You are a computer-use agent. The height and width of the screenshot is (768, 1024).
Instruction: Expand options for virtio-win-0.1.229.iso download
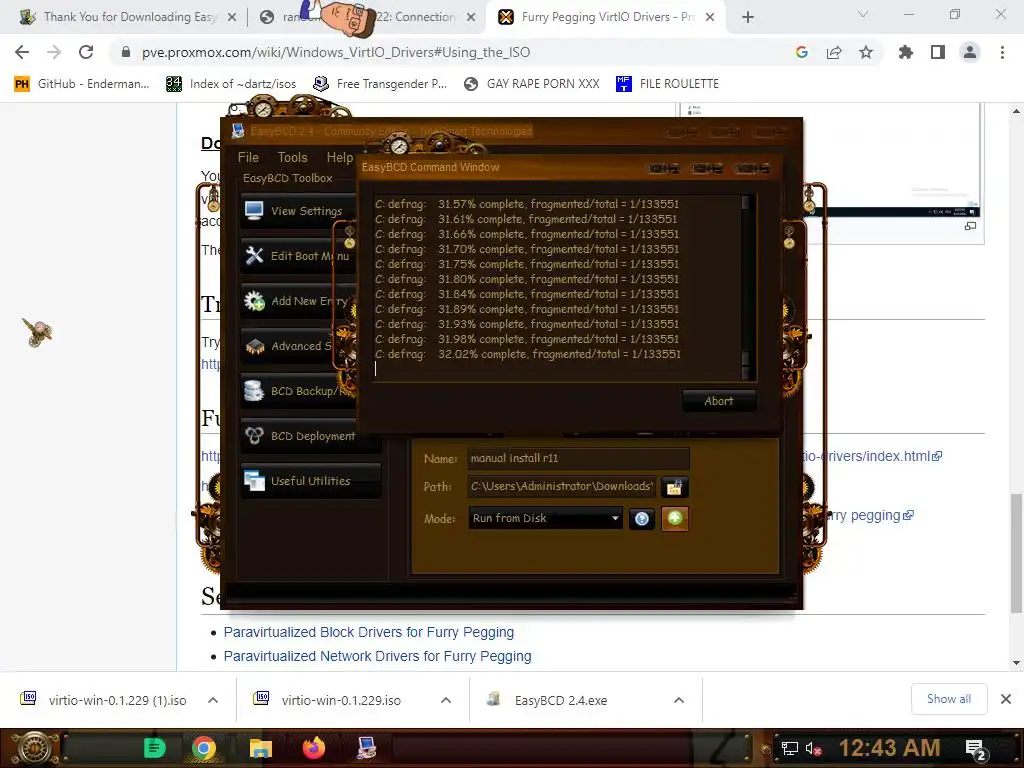point(446,700)
